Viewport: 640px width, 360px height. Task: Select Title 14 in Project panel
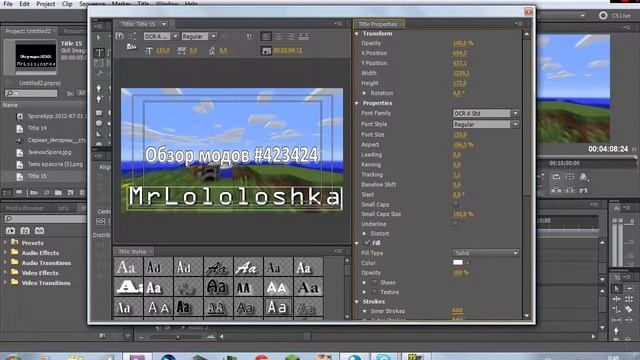pyautogui.click(x=37, y=128)
